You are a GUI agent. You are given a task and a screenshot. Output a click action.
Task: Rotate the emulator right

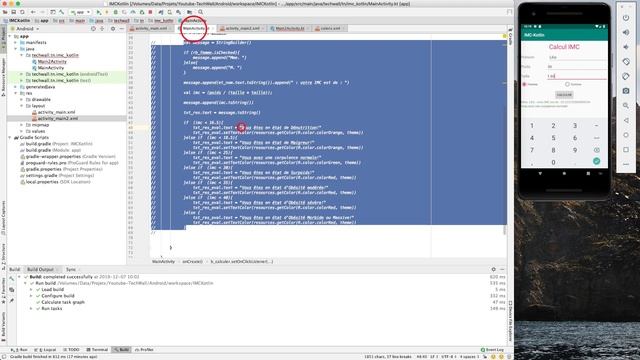[626, 76]
